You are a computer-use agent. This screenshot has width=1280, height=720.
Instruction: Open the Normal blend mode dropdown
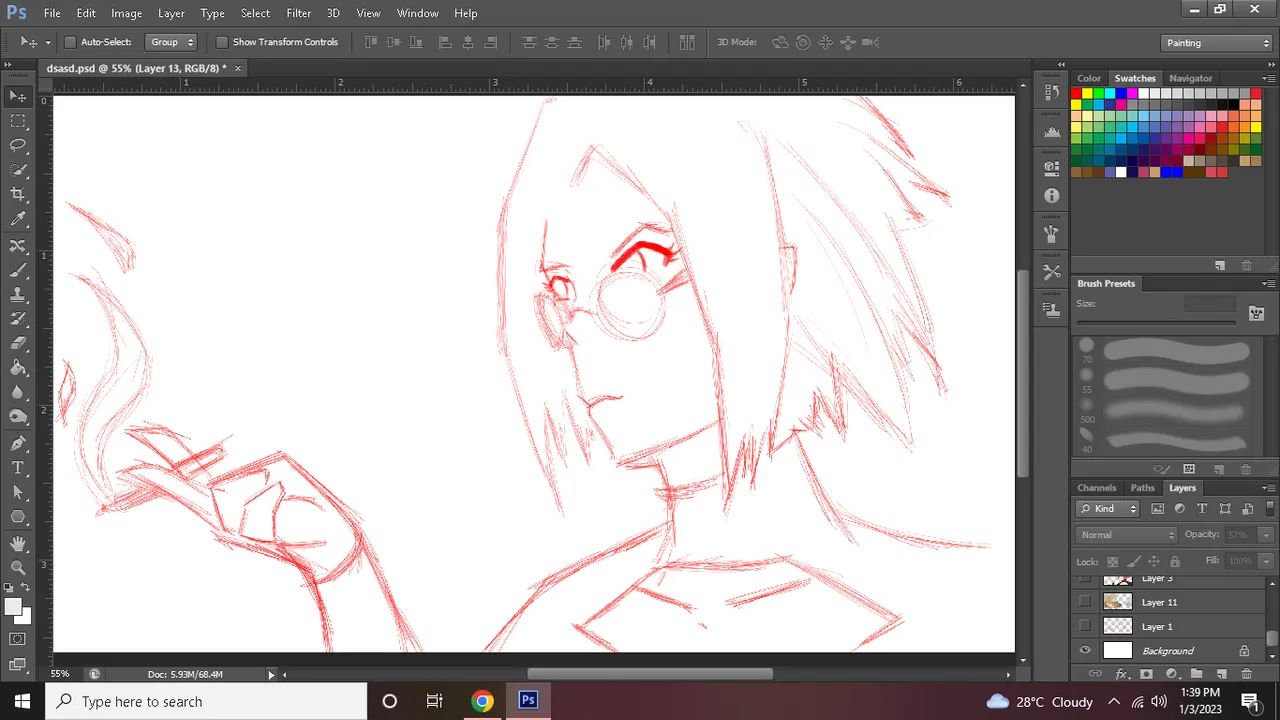(x=1127, y=535)
